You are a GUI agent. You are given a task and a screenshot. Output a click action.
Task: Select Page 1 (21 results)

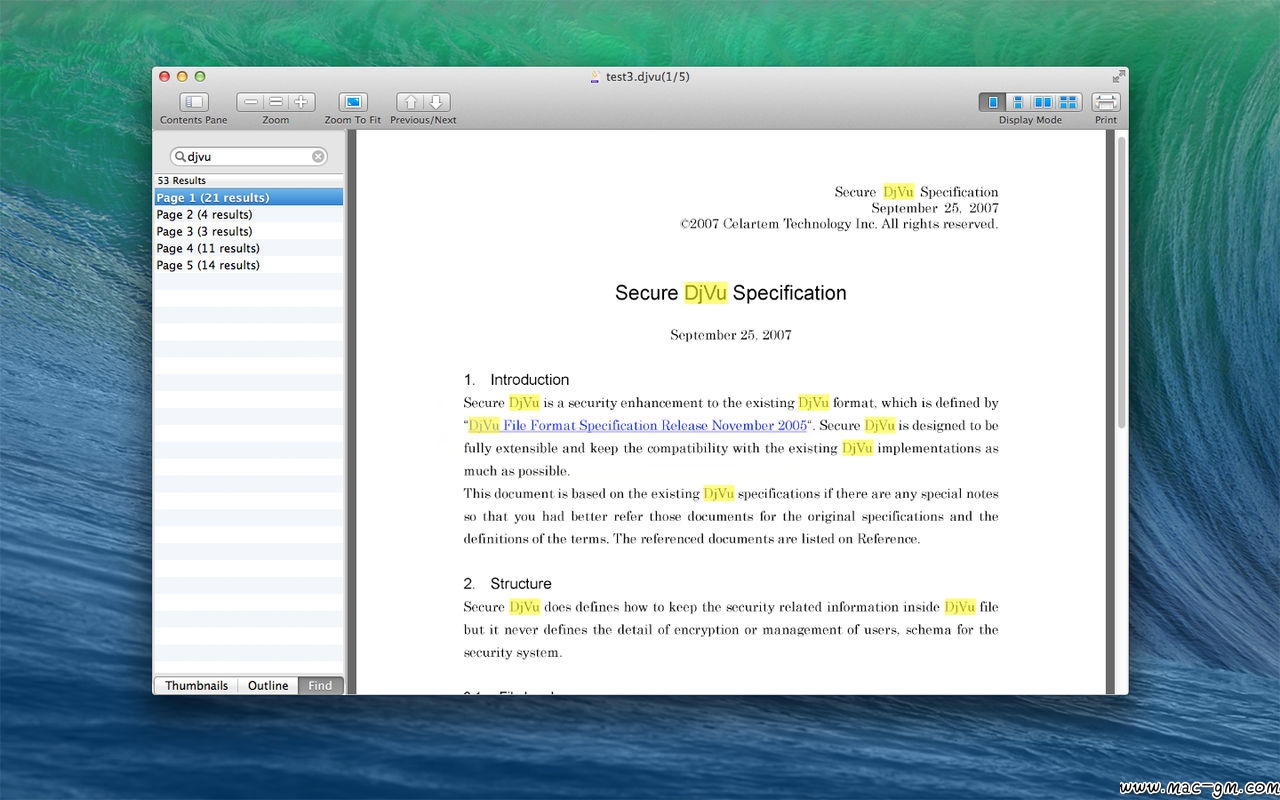point(248,197)
